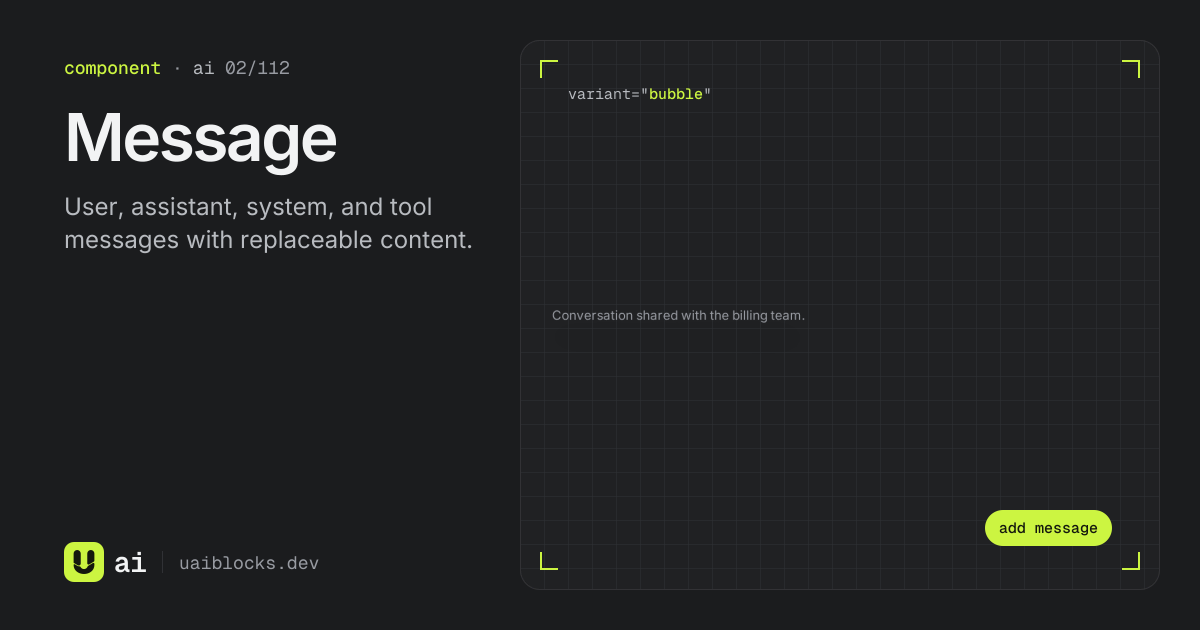The width and height of the screenshot is (1200, 630).
Task: Click the add message button
Action: point(1048,528)
